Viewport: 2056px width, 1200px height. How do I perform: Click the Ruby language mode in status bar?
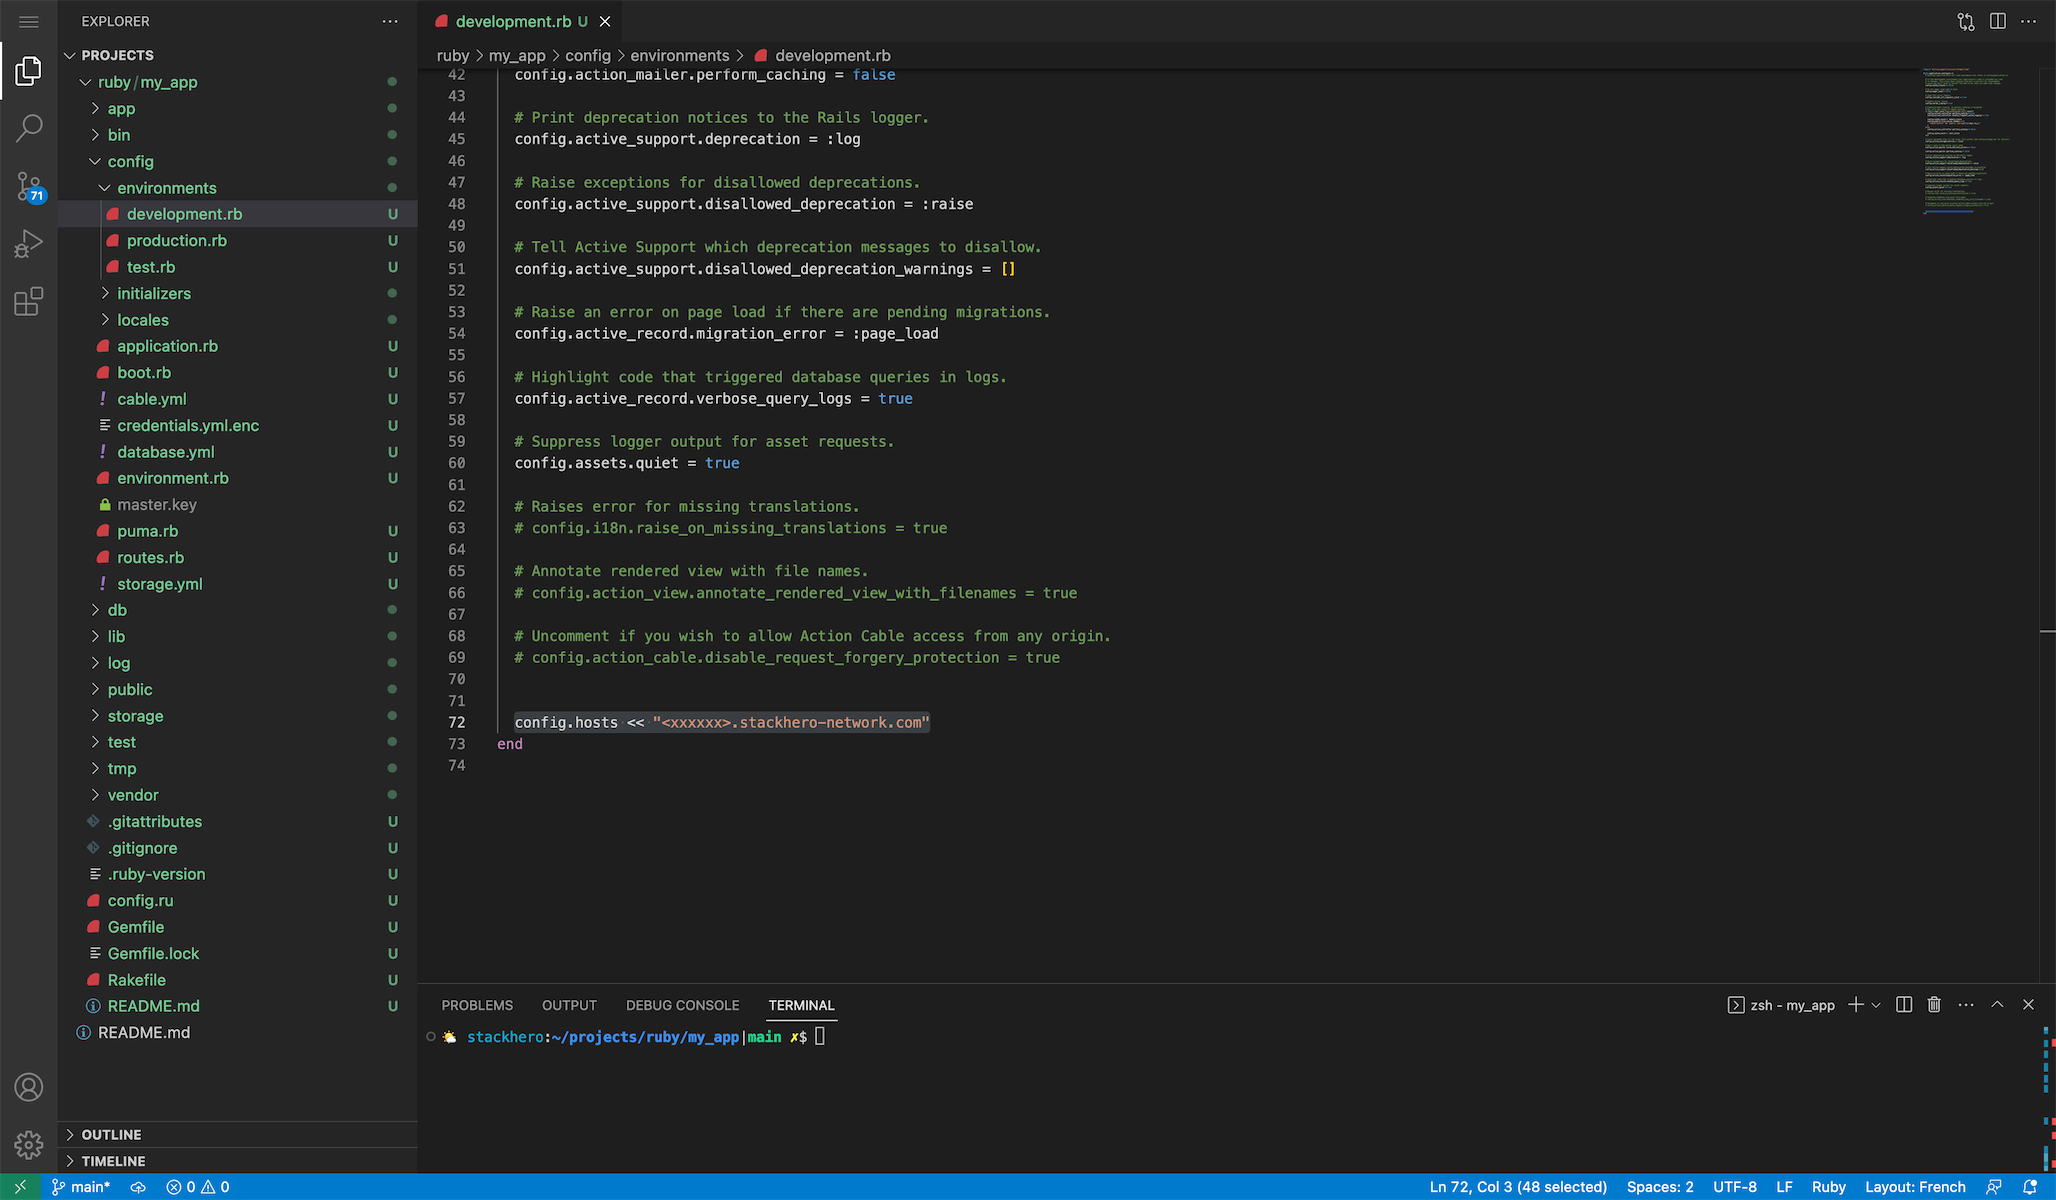click(x=1828, y=1187)
